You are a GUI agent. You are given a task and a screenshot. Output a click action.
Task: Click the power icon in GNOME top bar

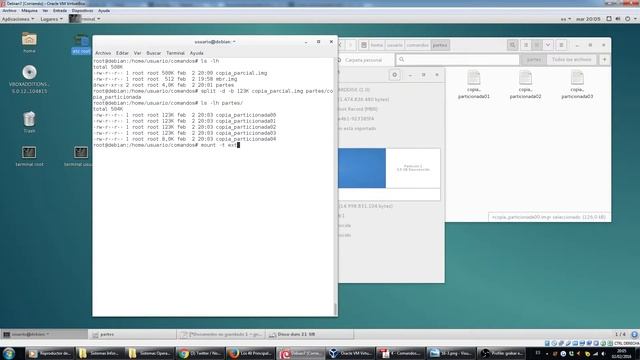click(x=627, y=19)
